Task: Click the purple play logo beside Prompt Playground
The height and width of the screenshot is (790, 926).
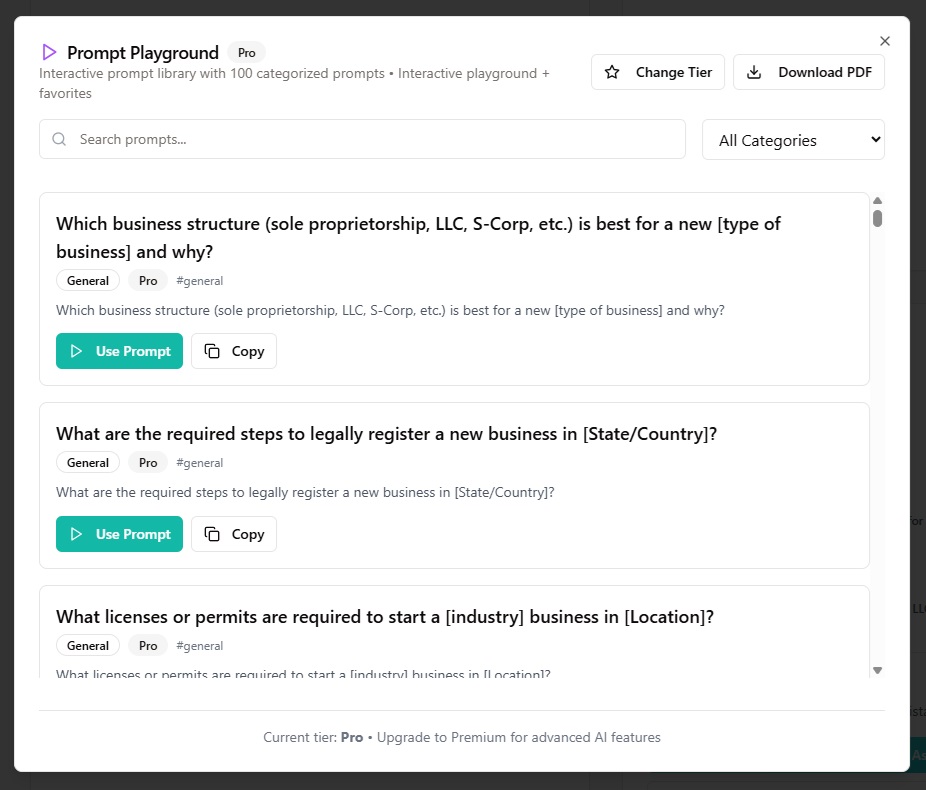Action: click(x=49, y=52)
